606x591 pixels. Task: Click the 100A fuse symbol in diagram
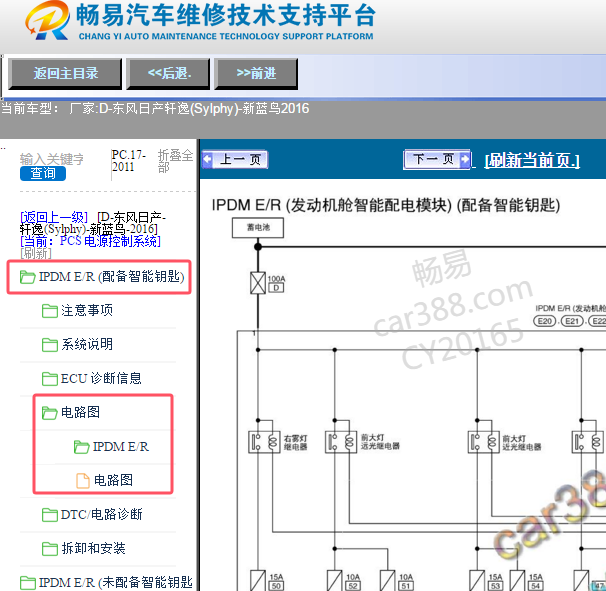click(258, 283)
